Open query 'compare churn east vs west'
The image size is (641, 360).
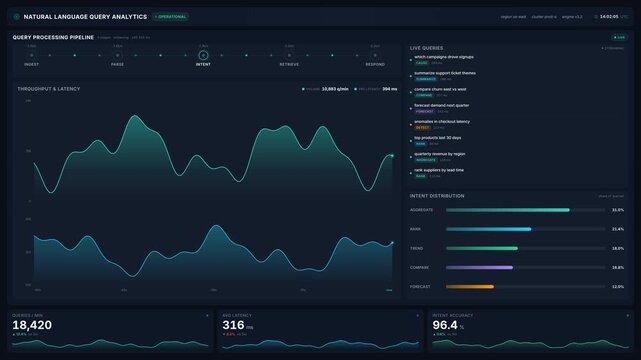440,89
